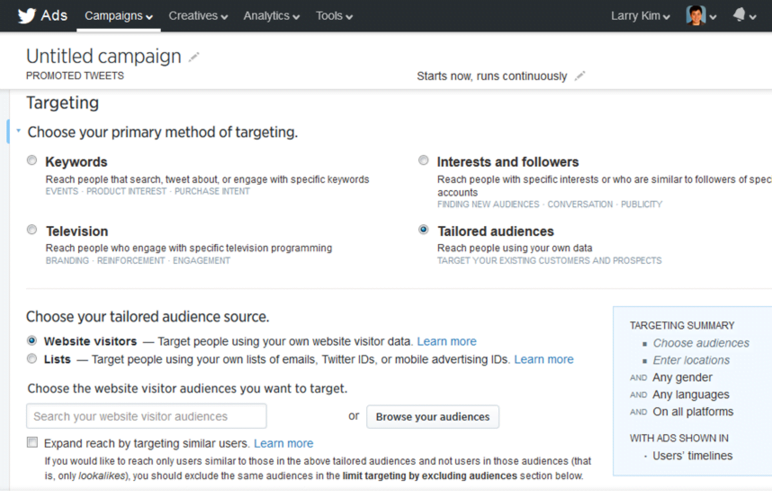Click Any gender in Targeting Summary
This screenshot has height=498, width=772.
pos(682,377)
